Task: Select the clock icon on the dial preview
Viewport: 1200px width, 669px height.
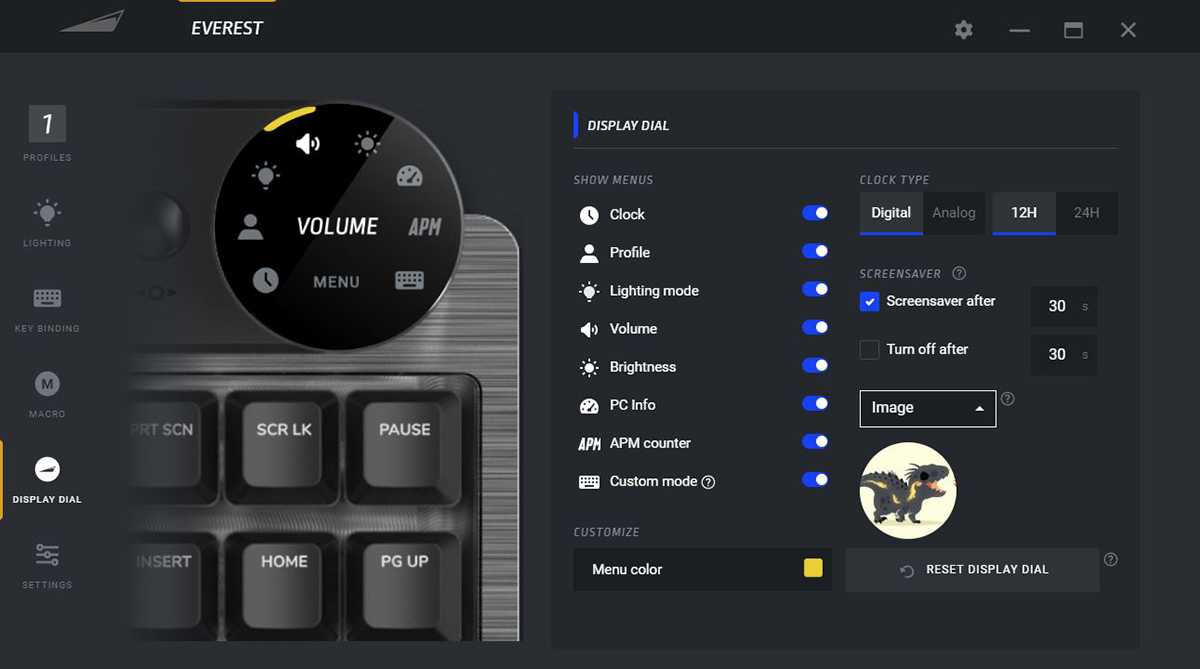Action: [265, 280]
